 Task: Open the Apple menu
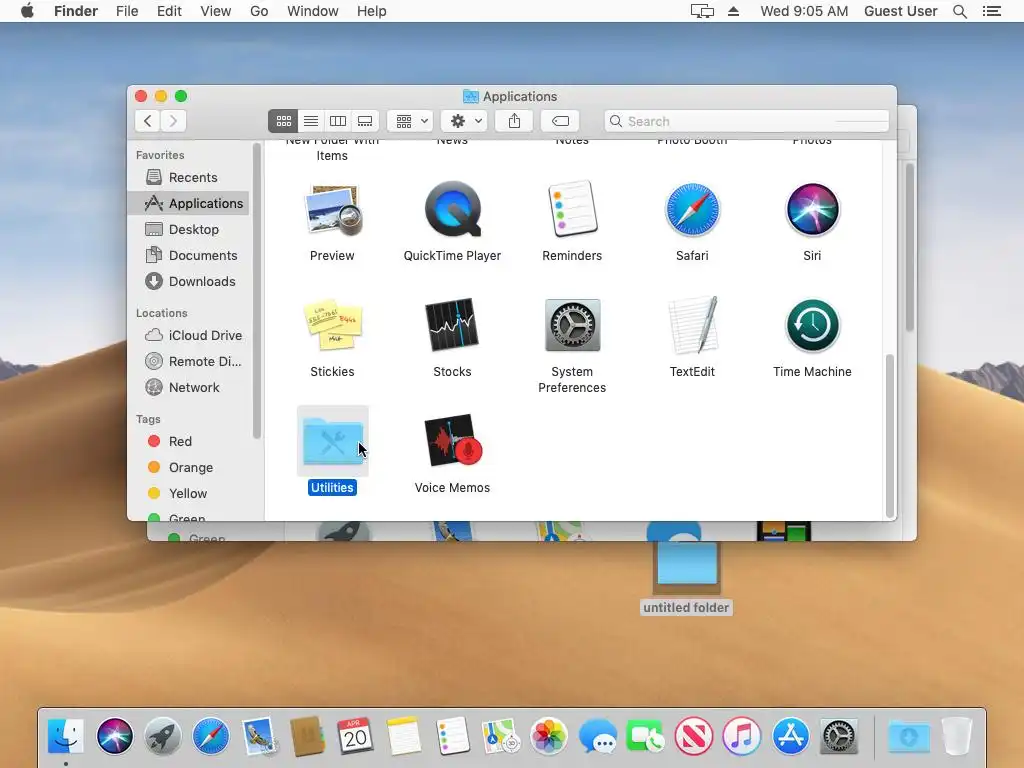pyautogui.click(x=27, y=11)
